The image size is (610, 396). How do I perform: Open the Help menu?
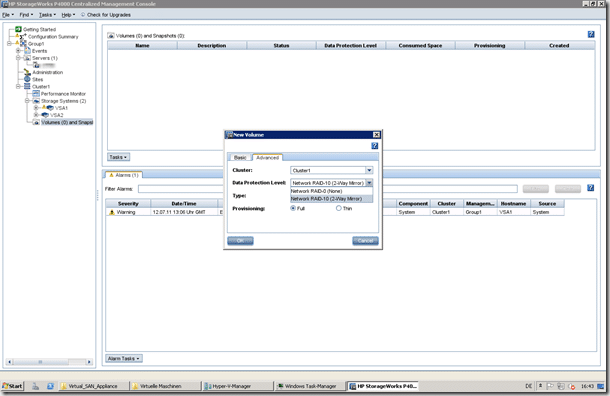tap(68, 15)
